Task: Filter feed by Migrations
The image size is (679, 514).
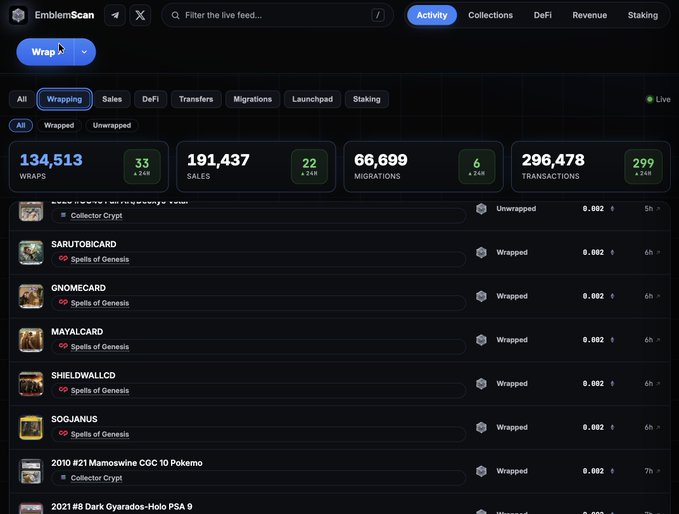Action: (252, 99)
